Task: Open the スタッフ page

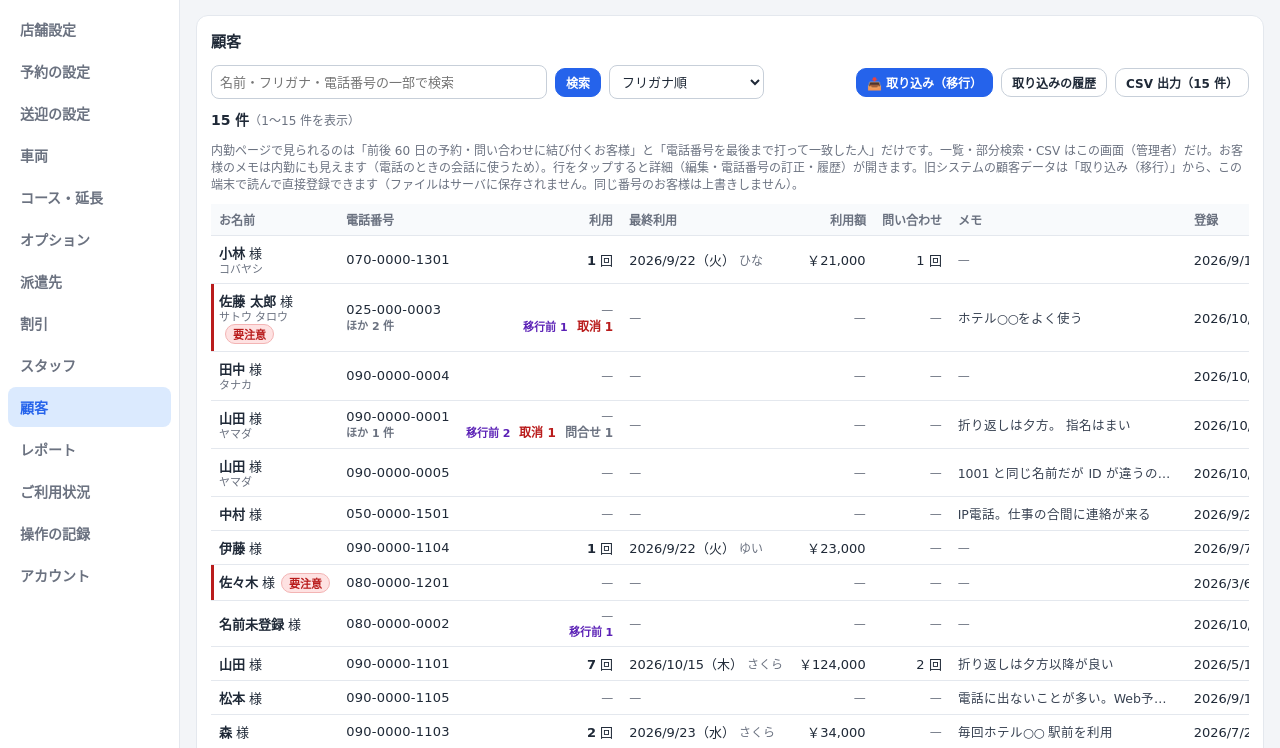Action: (x=89, y=366)
